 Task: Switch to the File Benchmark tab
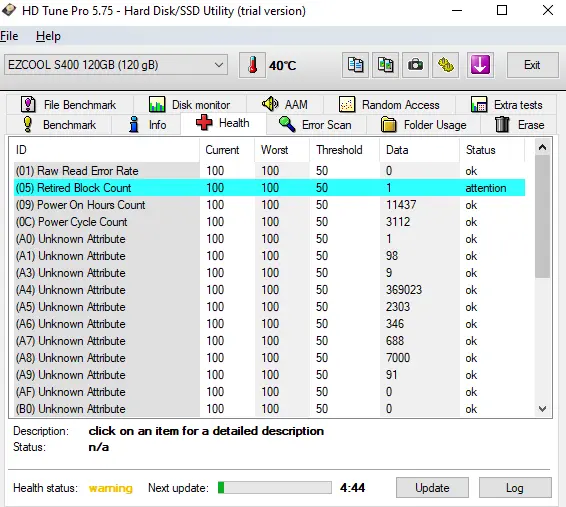[70, 105]
